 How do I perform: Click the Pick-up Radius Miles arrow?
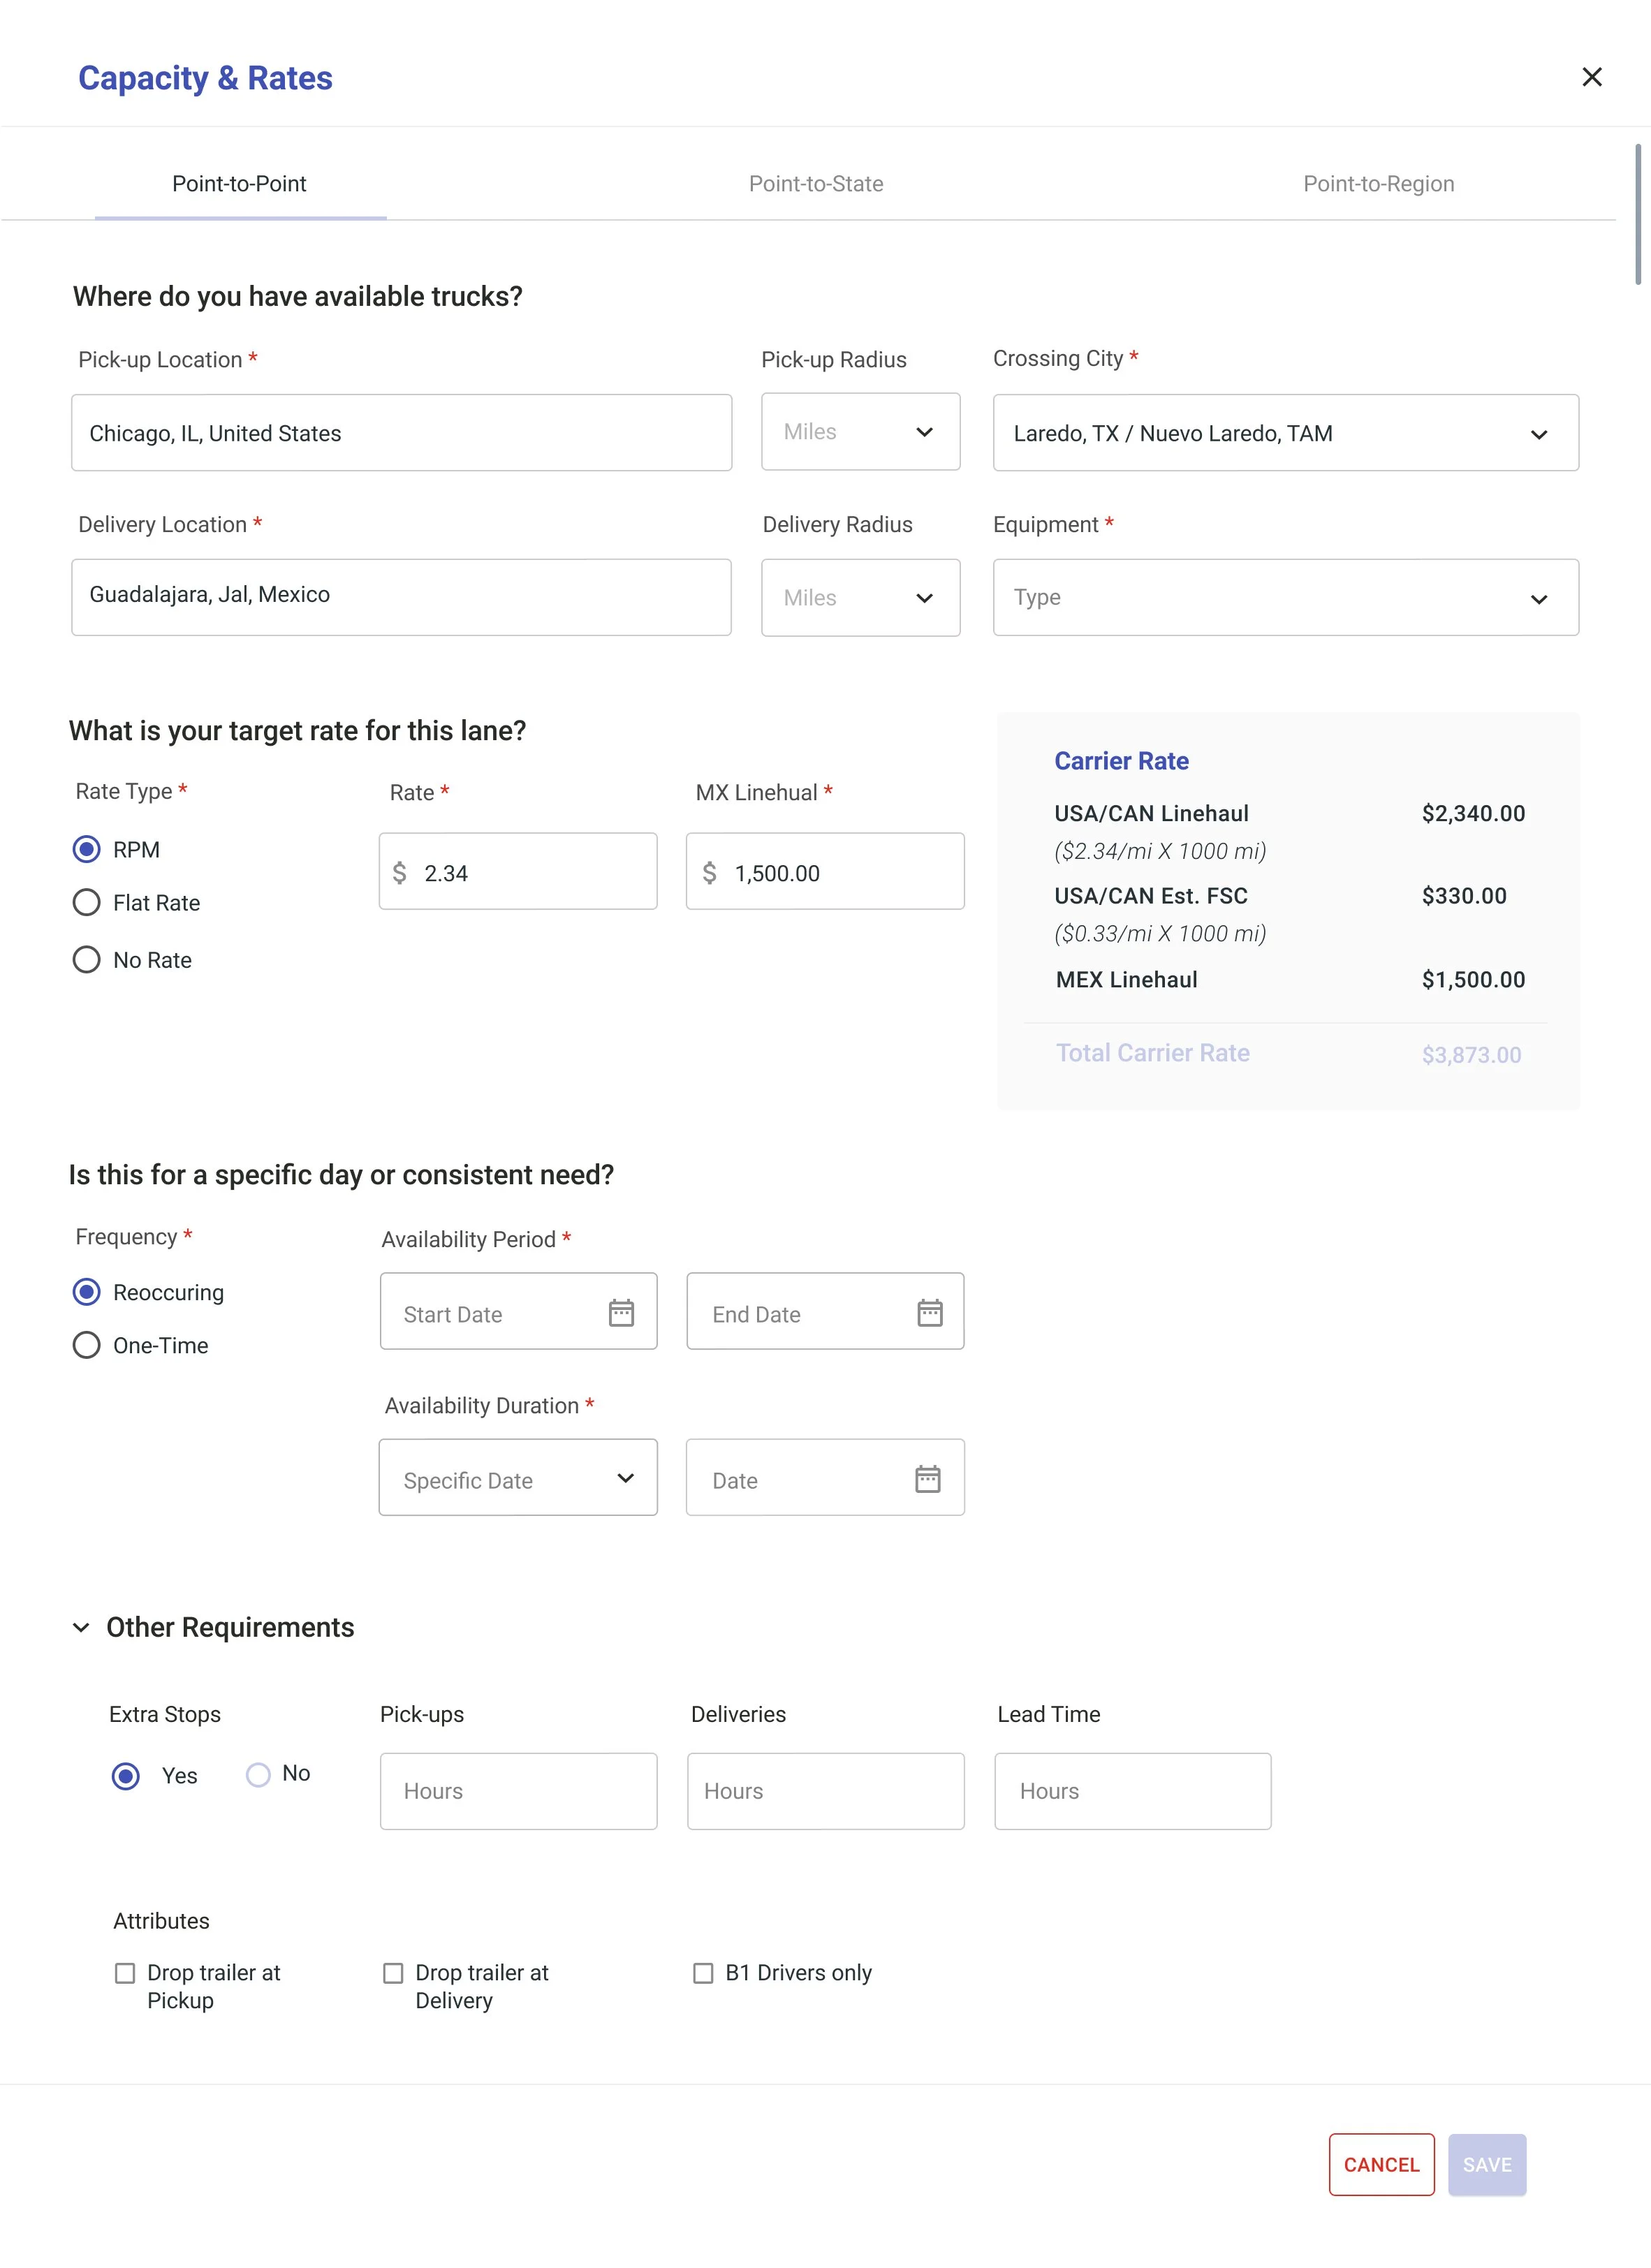(924, 432)
